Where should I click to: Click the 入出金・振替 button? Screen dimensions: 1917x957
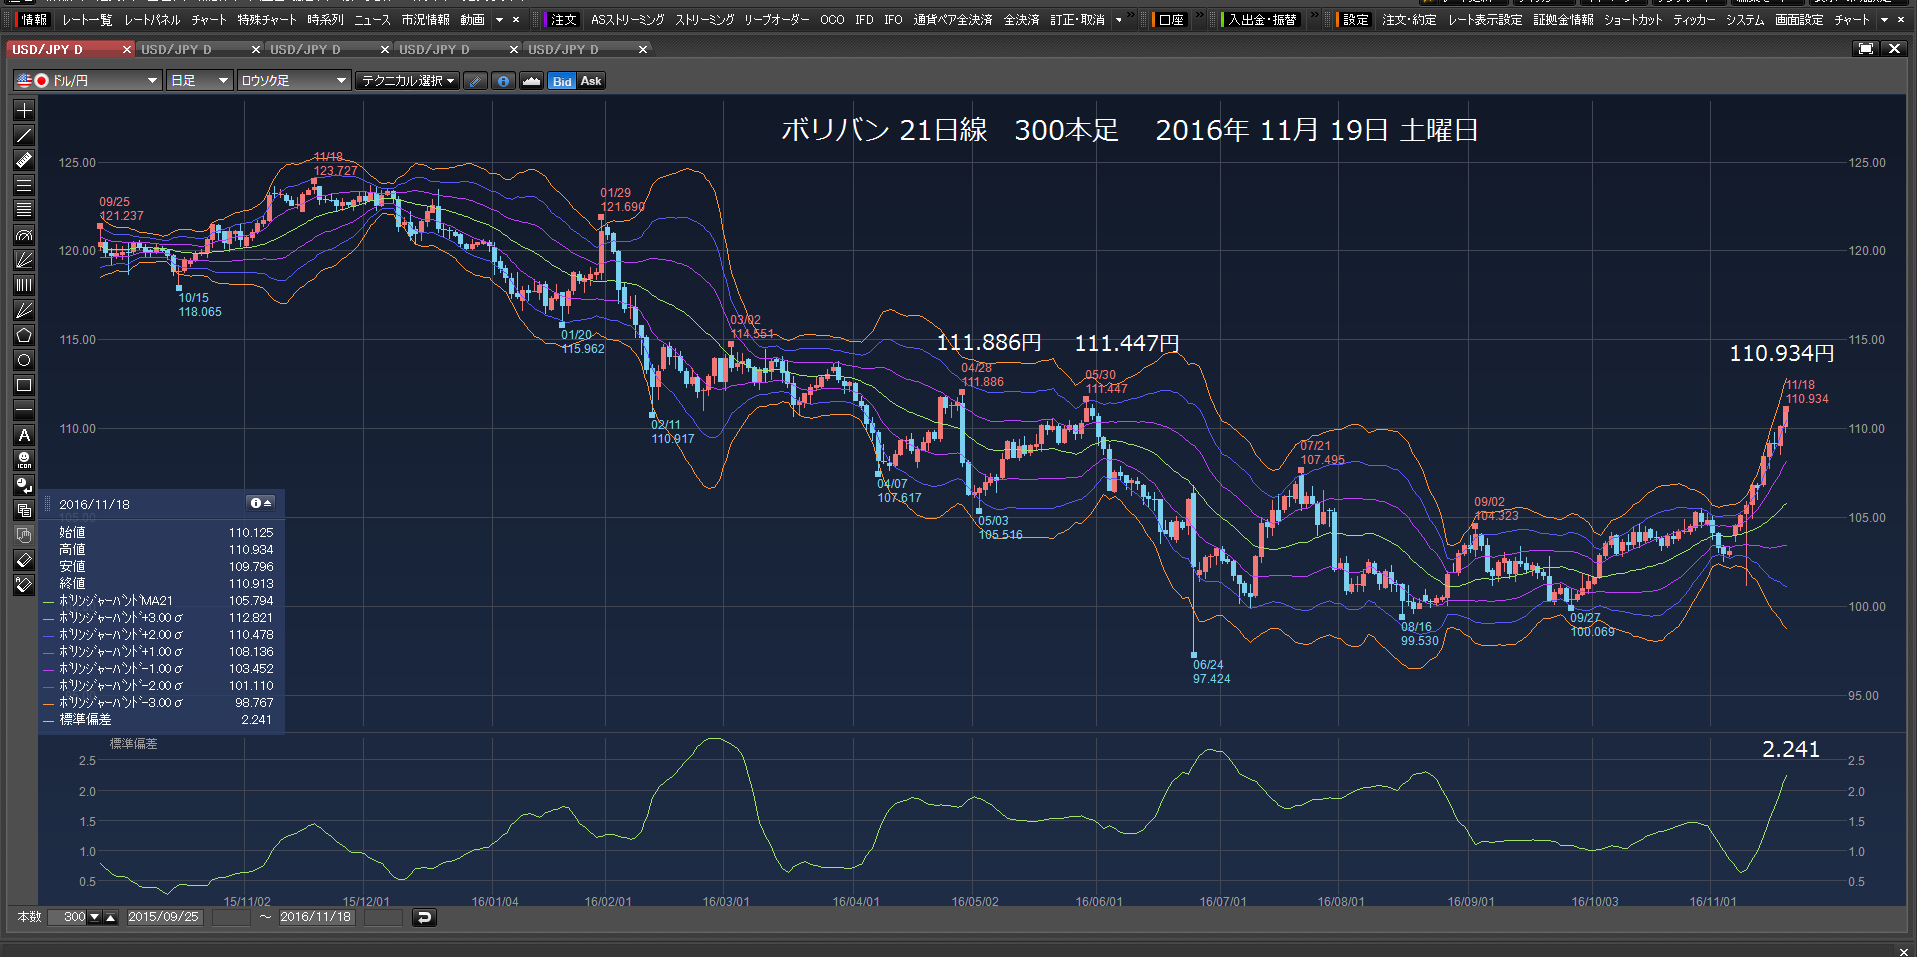[x=1262, y=20]
